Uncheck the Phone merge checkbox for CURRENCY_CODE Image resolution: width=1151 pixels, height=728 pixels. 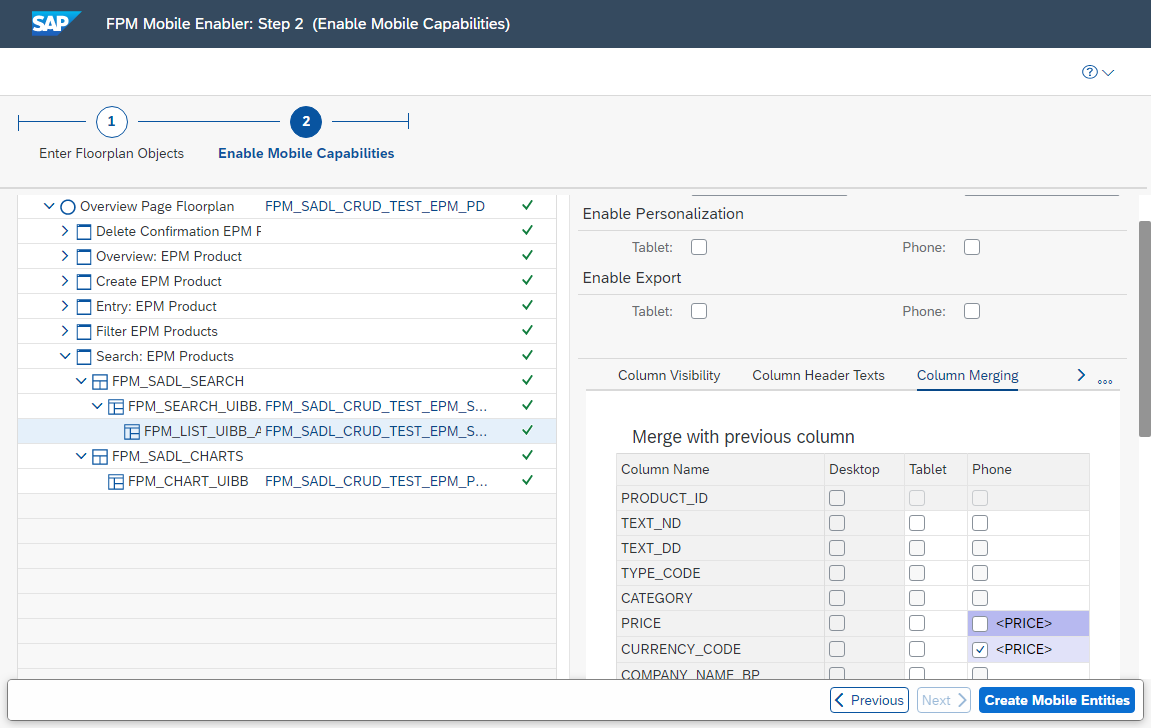pyautogui.click(x=979, y=648)
